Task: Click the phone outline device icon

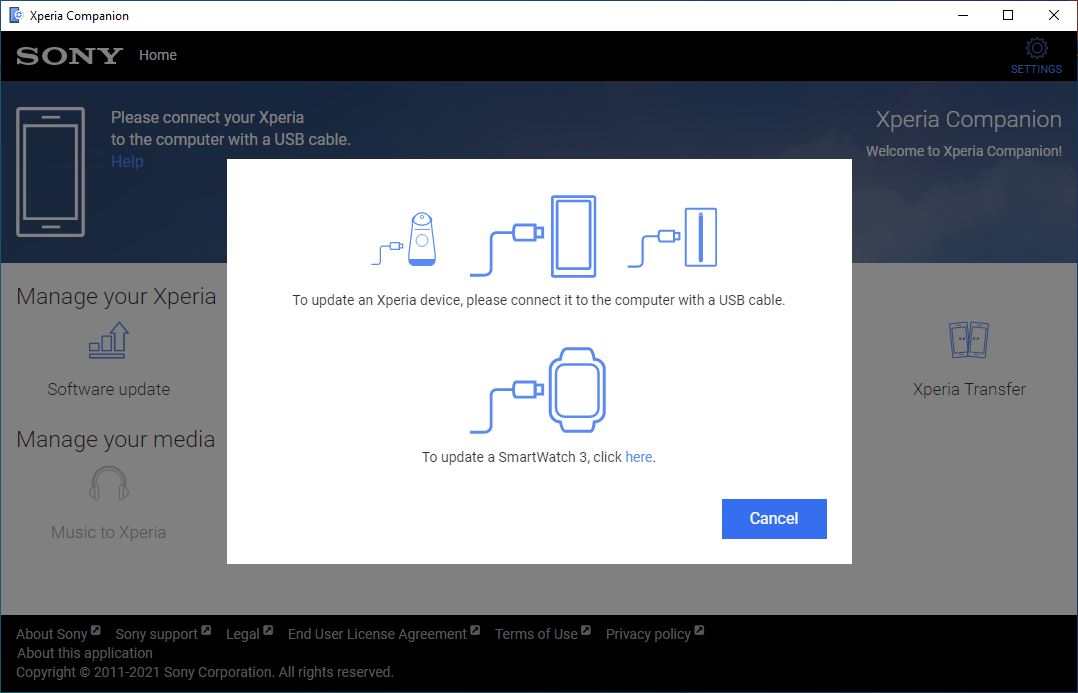Action: pyautogui.click(x=50, y=172)
